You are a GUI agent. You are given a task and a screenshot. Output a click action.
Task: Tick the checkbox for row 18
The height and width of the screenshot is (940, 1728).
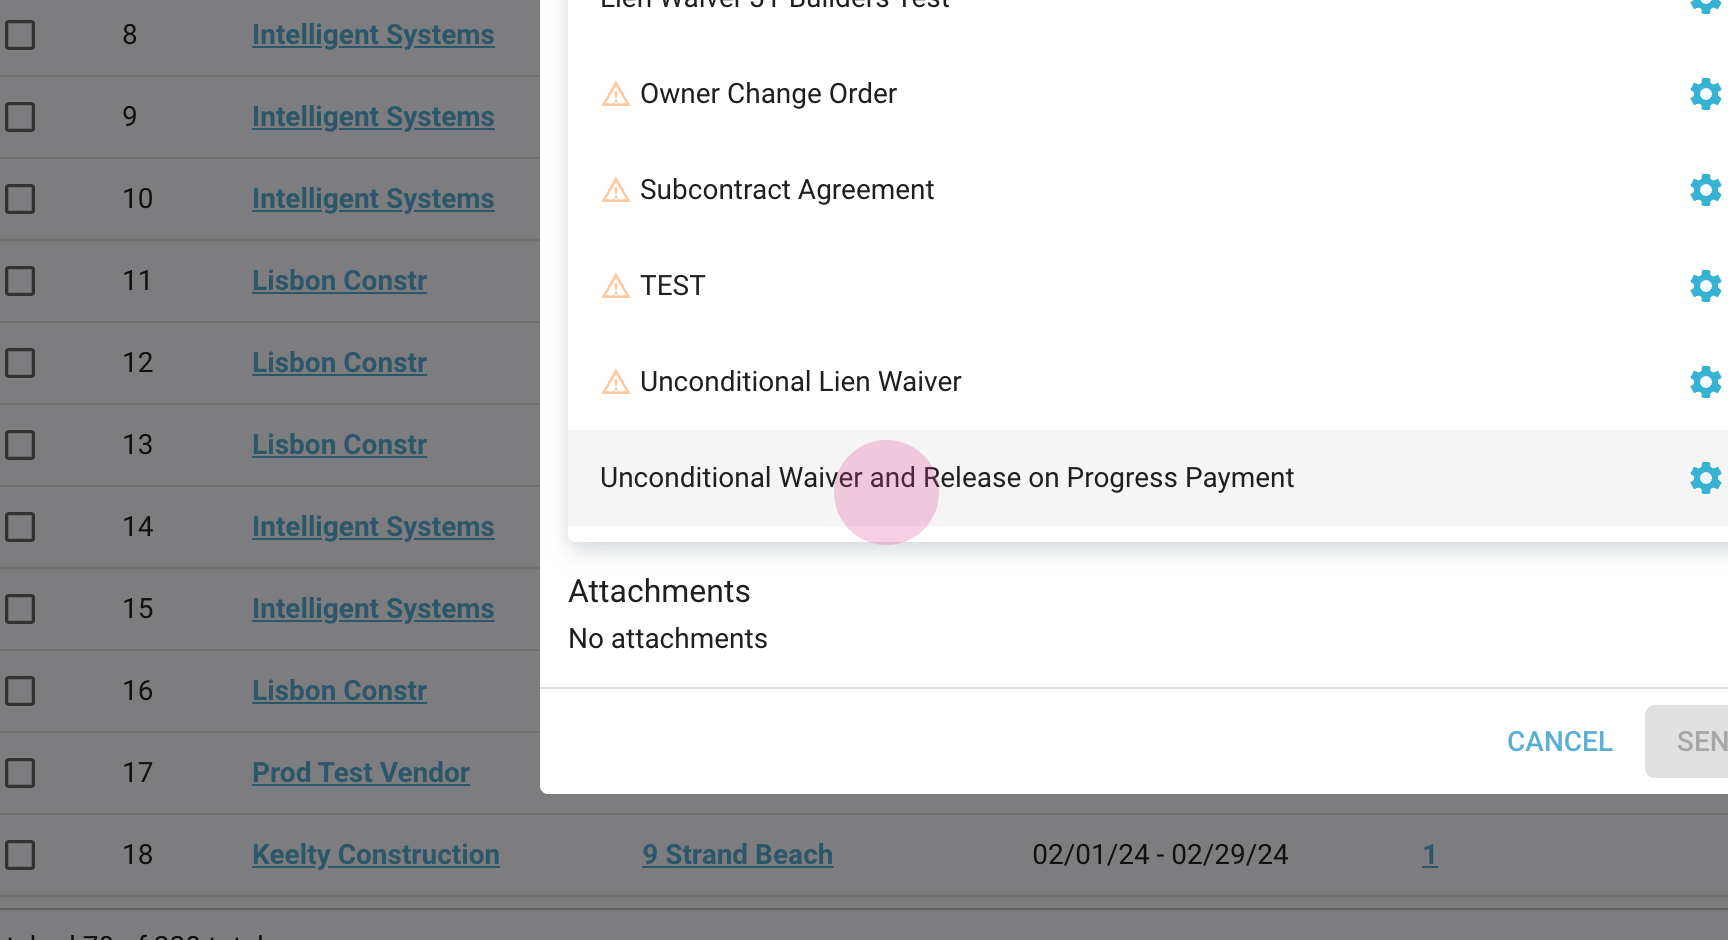tap(20, 855)
